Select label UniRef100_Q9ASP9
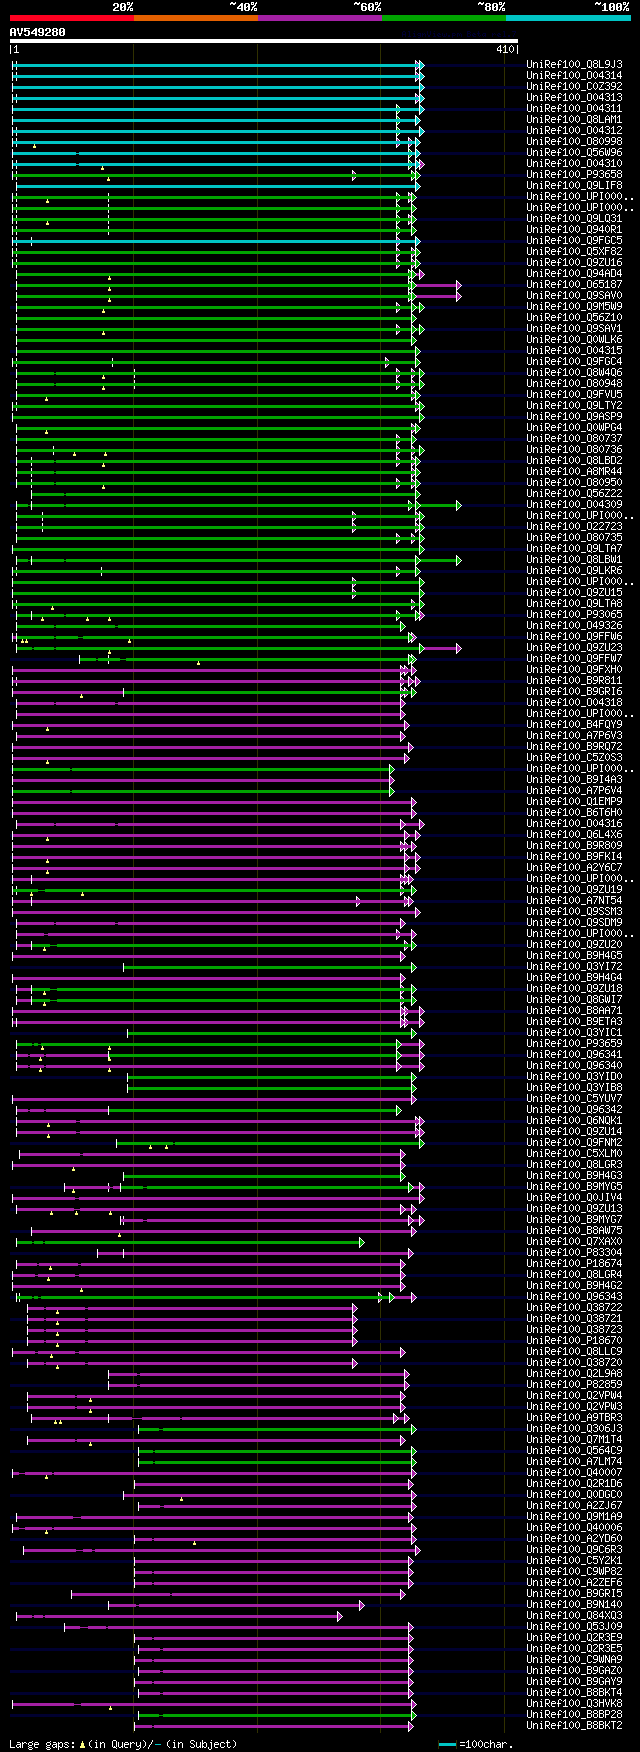This screenshot has width=640, height=1752. click(574, 416)
